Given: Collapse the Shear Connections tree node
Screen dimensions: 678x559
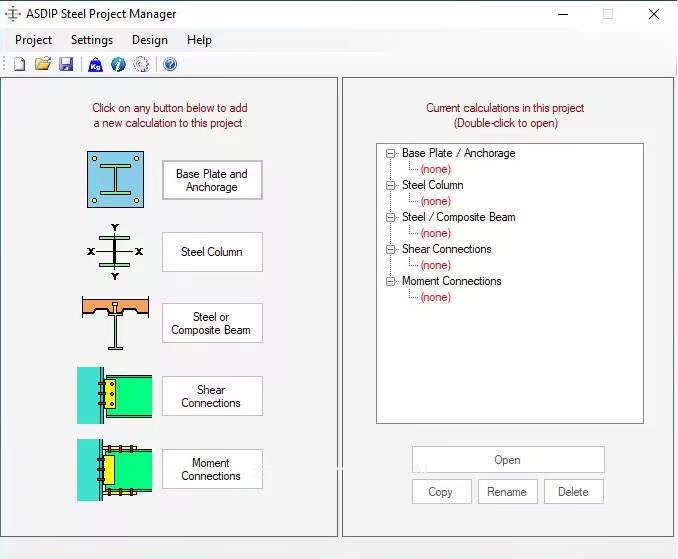Looking at the screenshot, I should 390,249.
